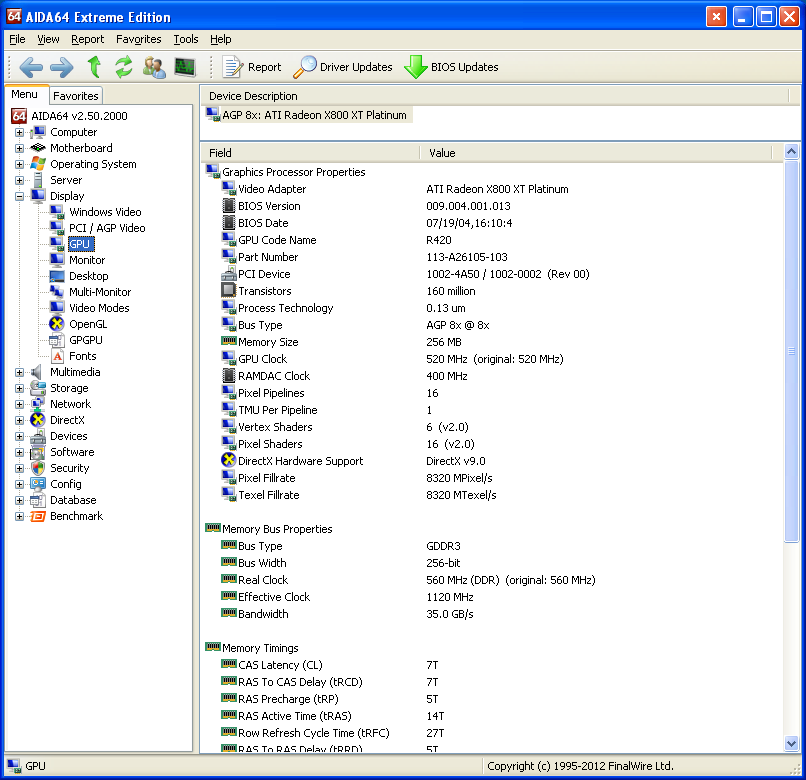The image size is (806, 780).
Task: Open the Manage Users icon in toolbar
Action: (x=154, y=67)
